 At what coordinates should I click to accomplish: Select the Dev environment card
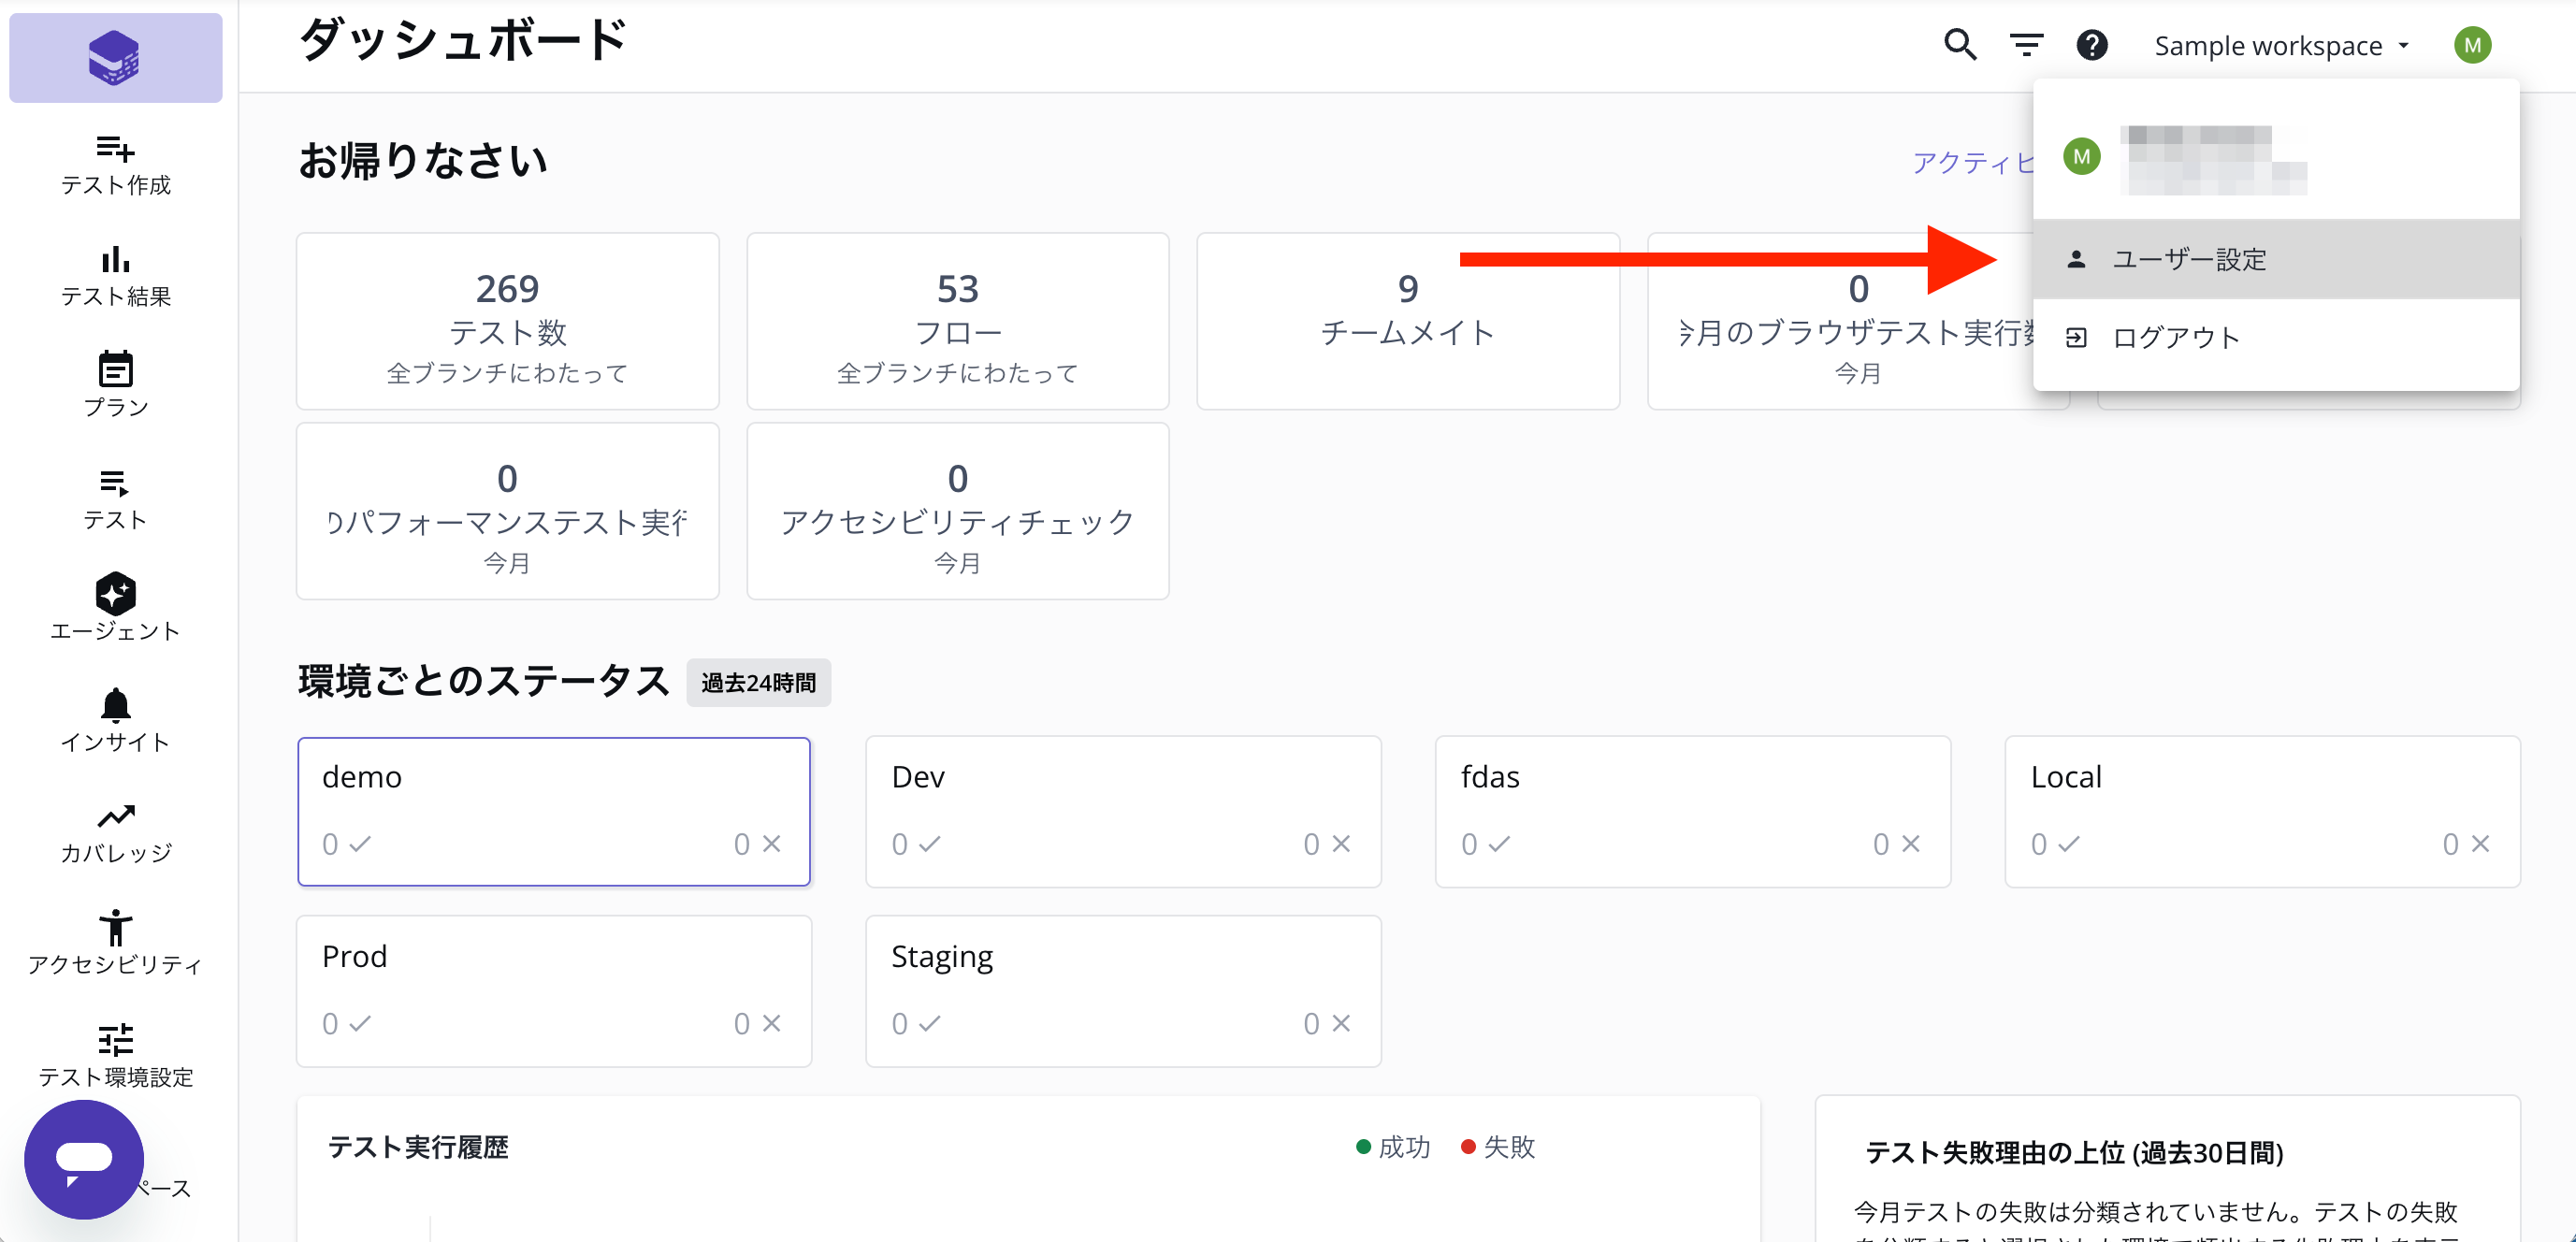1123,811
